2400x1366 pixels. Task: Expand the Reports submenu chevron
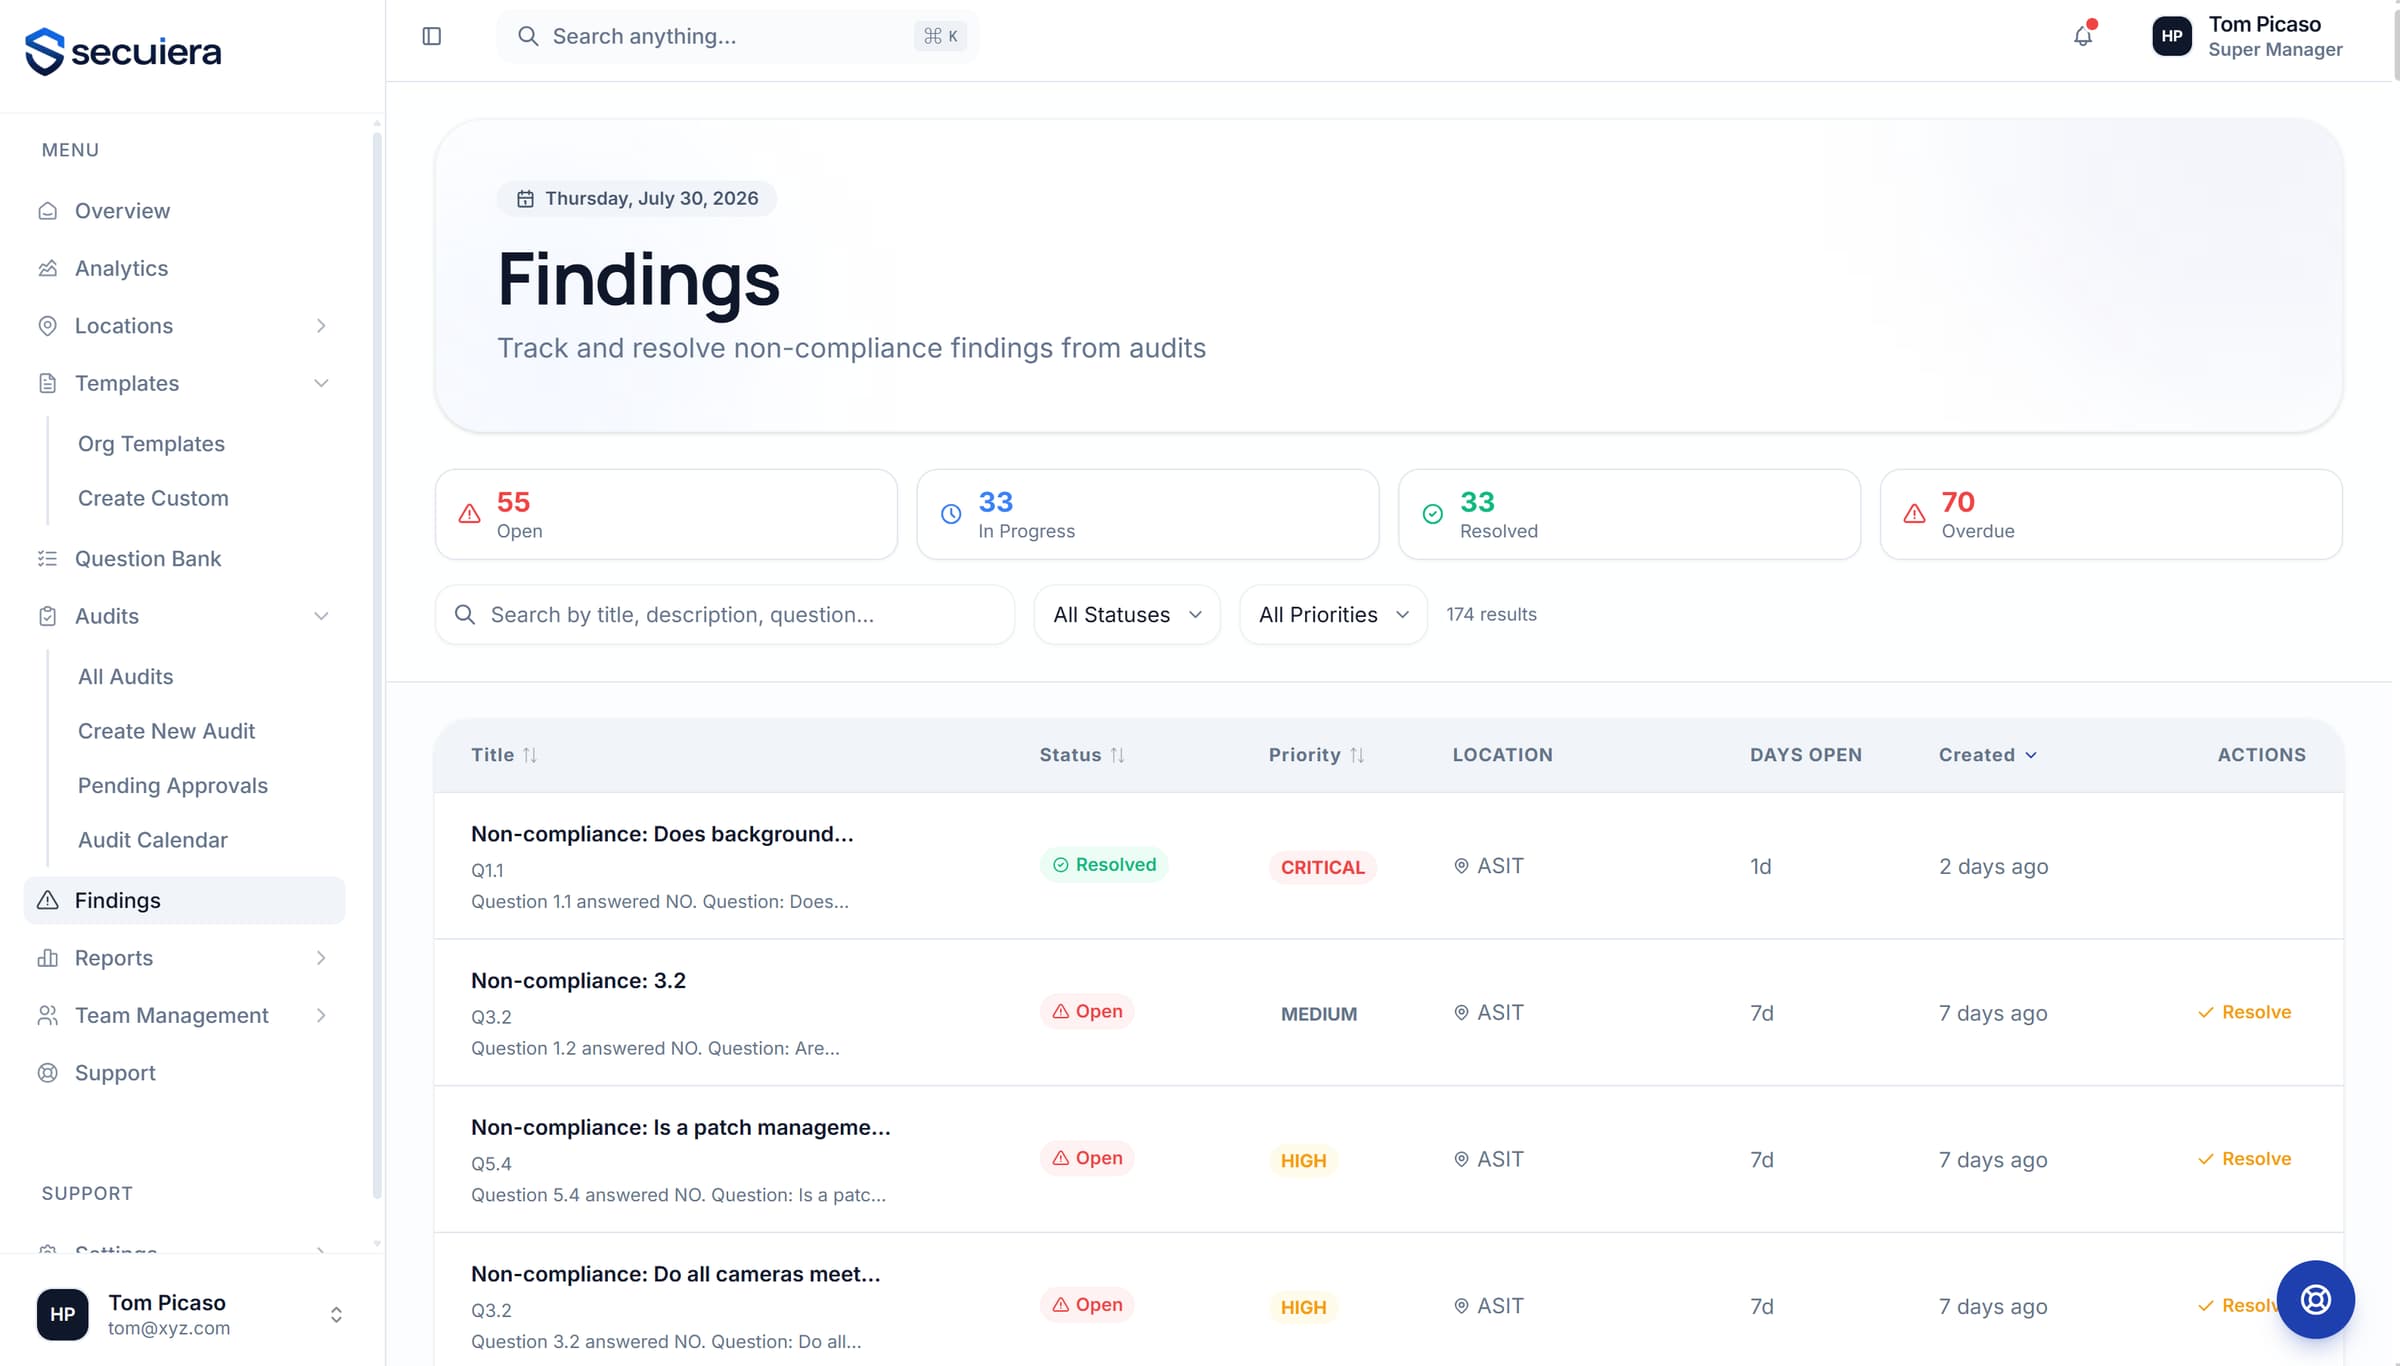321,958
